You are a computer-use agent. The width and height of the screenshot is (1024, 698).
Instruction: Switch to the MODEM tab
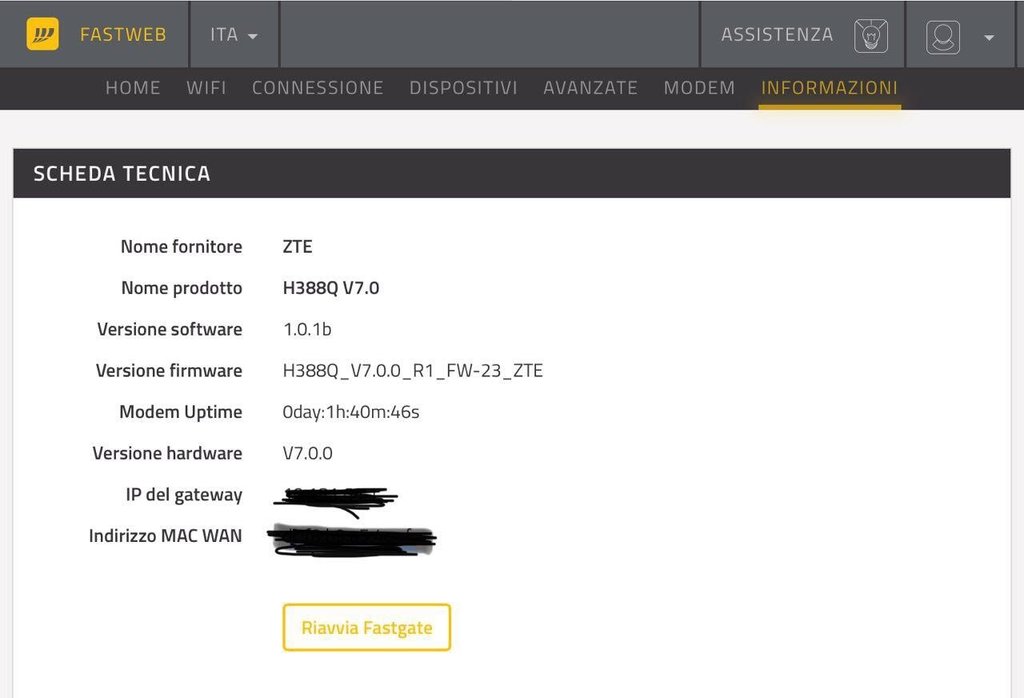point(699,88)
